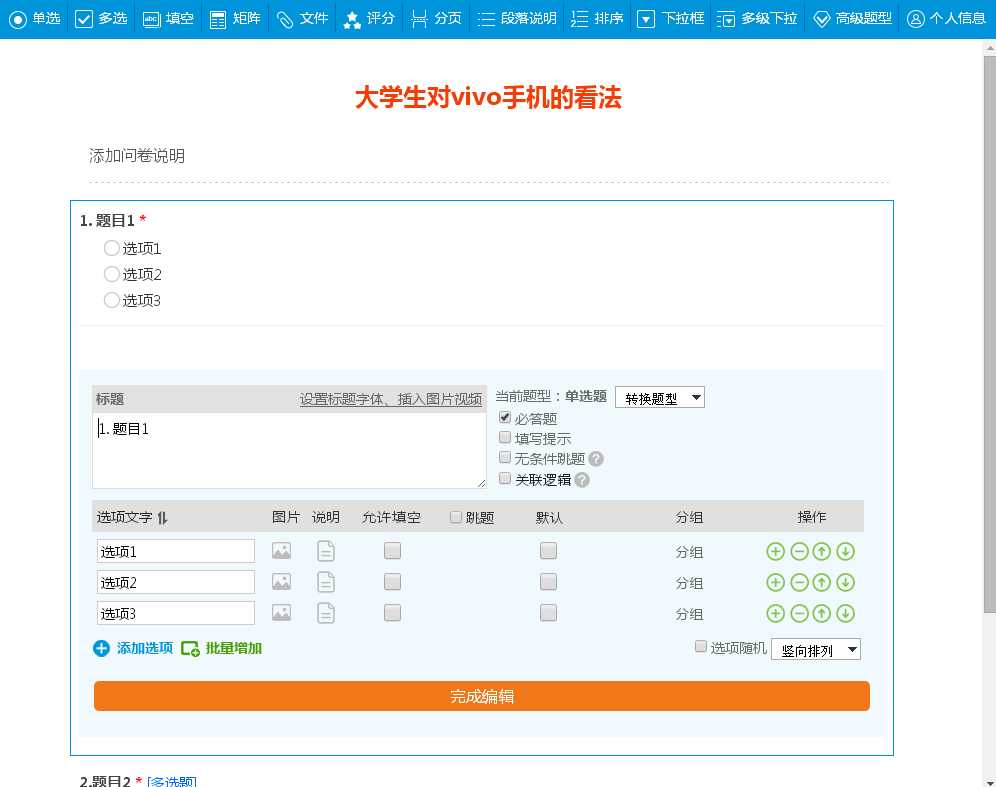
Task: Open description icon for 选项3
Action: (326, 613)
